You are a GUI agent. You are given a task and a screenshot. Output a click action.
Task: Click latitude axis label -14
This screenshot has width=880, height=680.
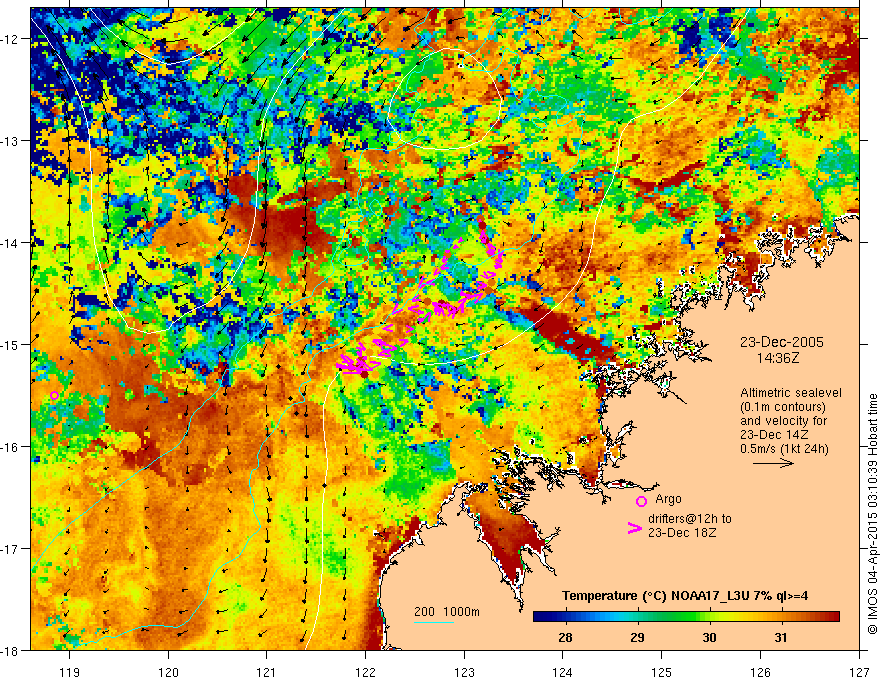(x=11, y=243)
